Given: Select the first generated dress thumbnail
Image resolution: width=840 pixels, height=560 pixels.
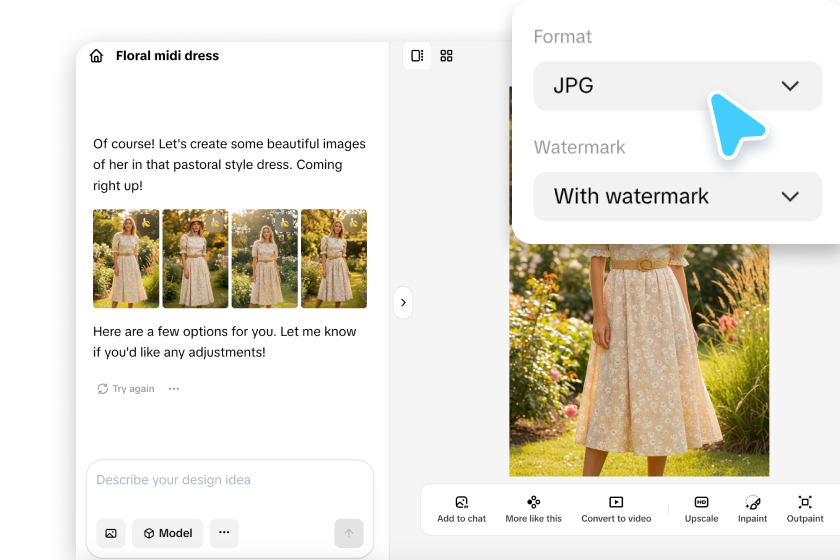Looking at the screenshot, I should coord(125,258).
